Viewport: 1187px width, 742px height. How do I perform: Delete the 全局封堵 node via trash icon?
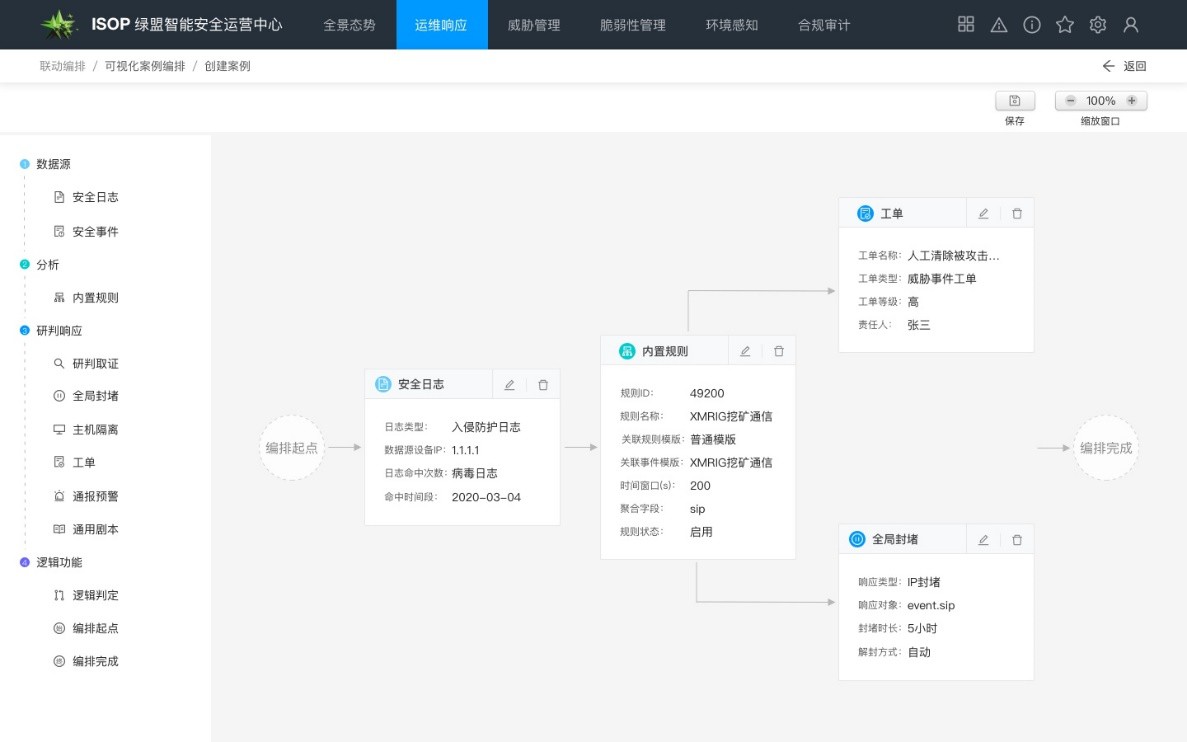[x=1017, y=540]
